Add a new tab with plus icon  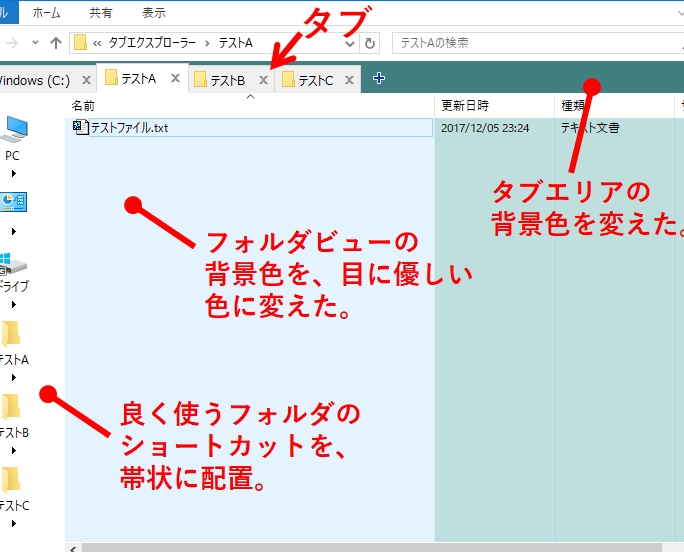(x=378, y=79)
